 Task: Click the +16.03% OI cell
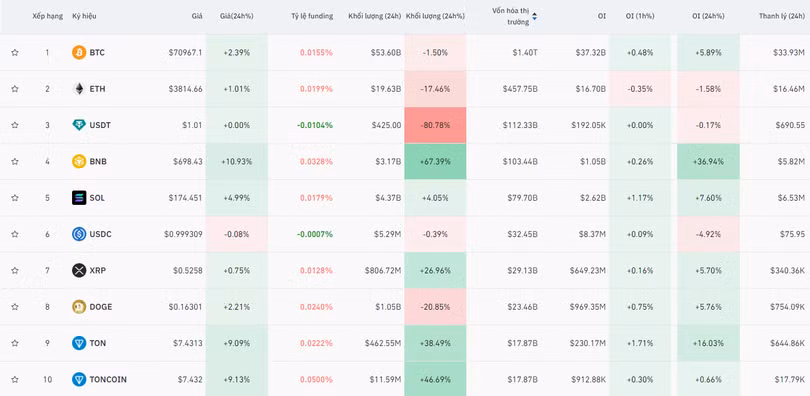[x=708, y=343]
